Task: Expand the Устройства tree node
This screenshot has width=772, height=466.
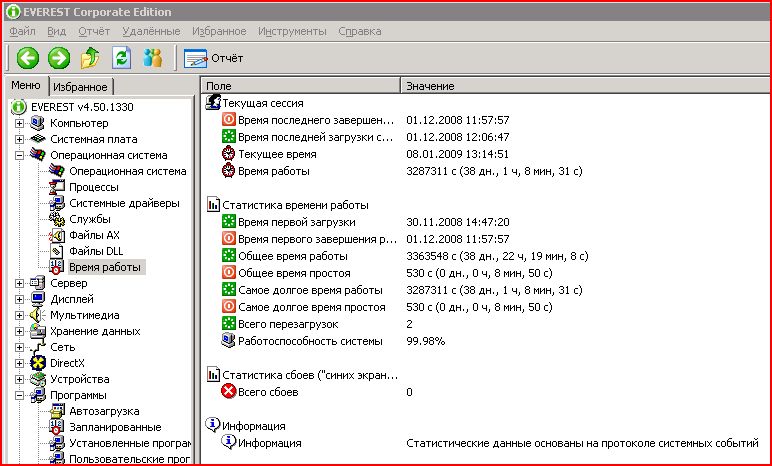Action: click(x=19, y=379)
